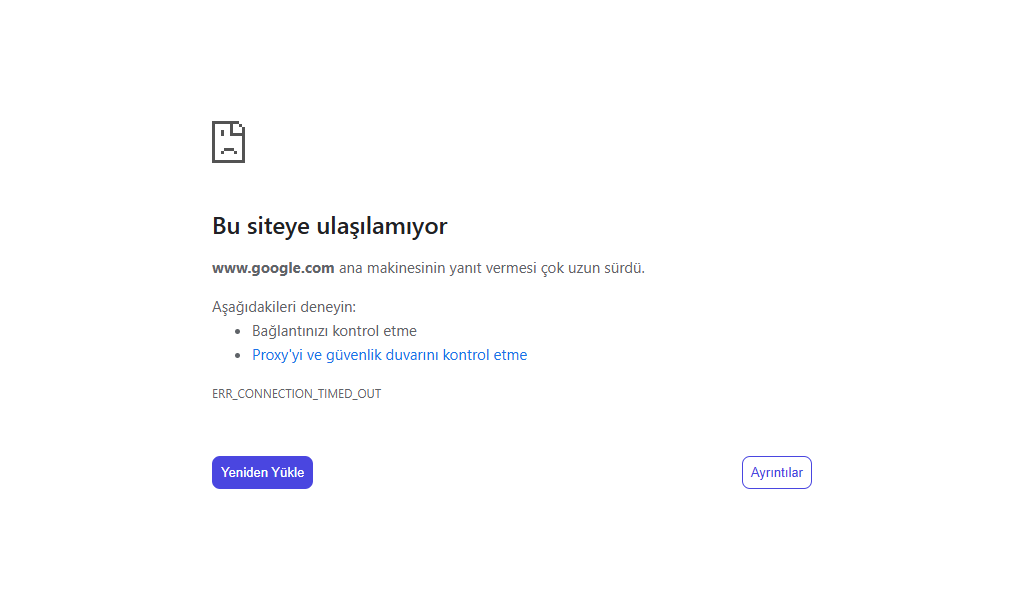Click the 'Bu siteye ulaşılamıyor' heading

click(x=329, y=226)
